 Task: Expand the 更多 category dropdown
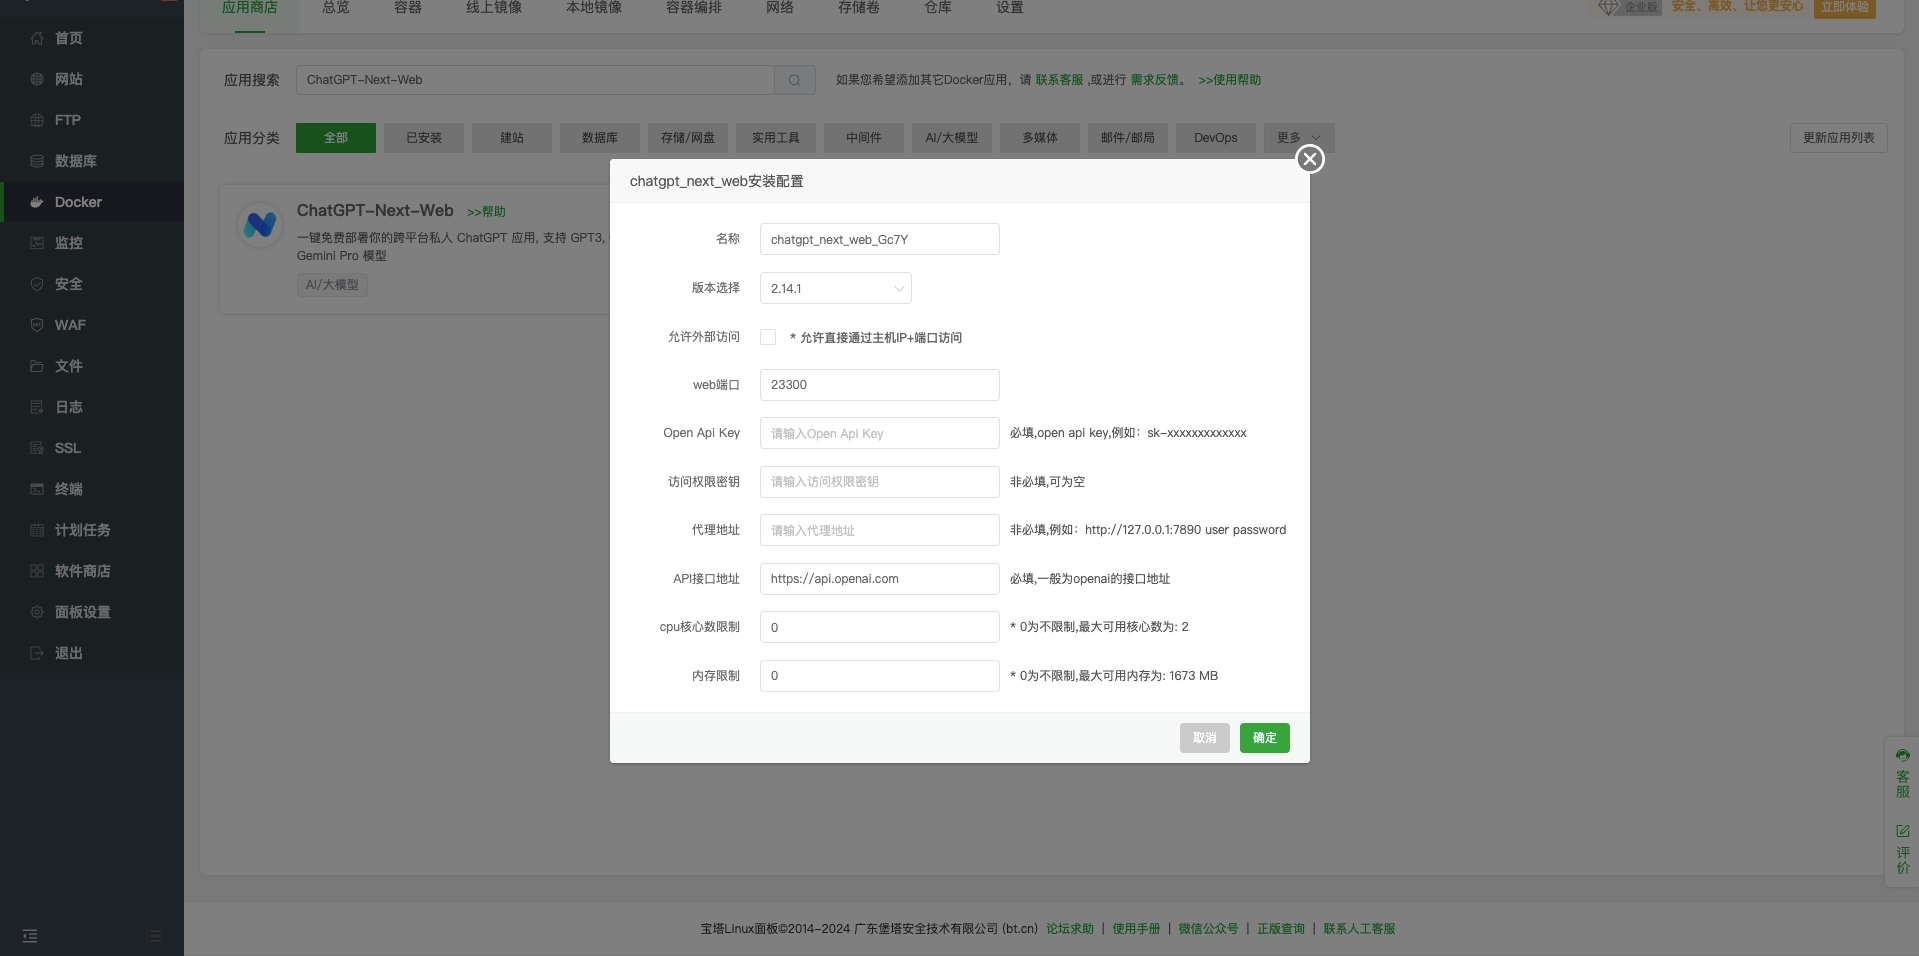[1298, 138]
